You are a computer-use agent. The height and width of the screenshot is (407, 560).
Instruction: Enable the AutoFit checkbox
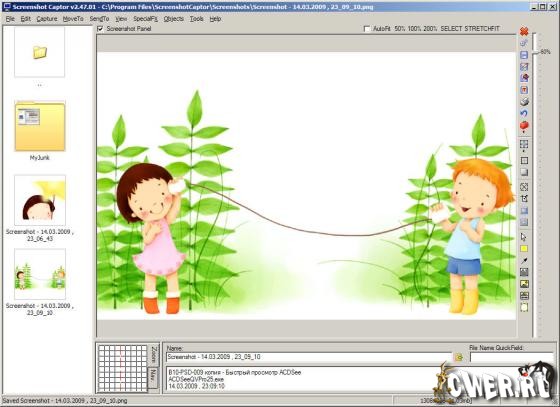[x=367, y=29]
